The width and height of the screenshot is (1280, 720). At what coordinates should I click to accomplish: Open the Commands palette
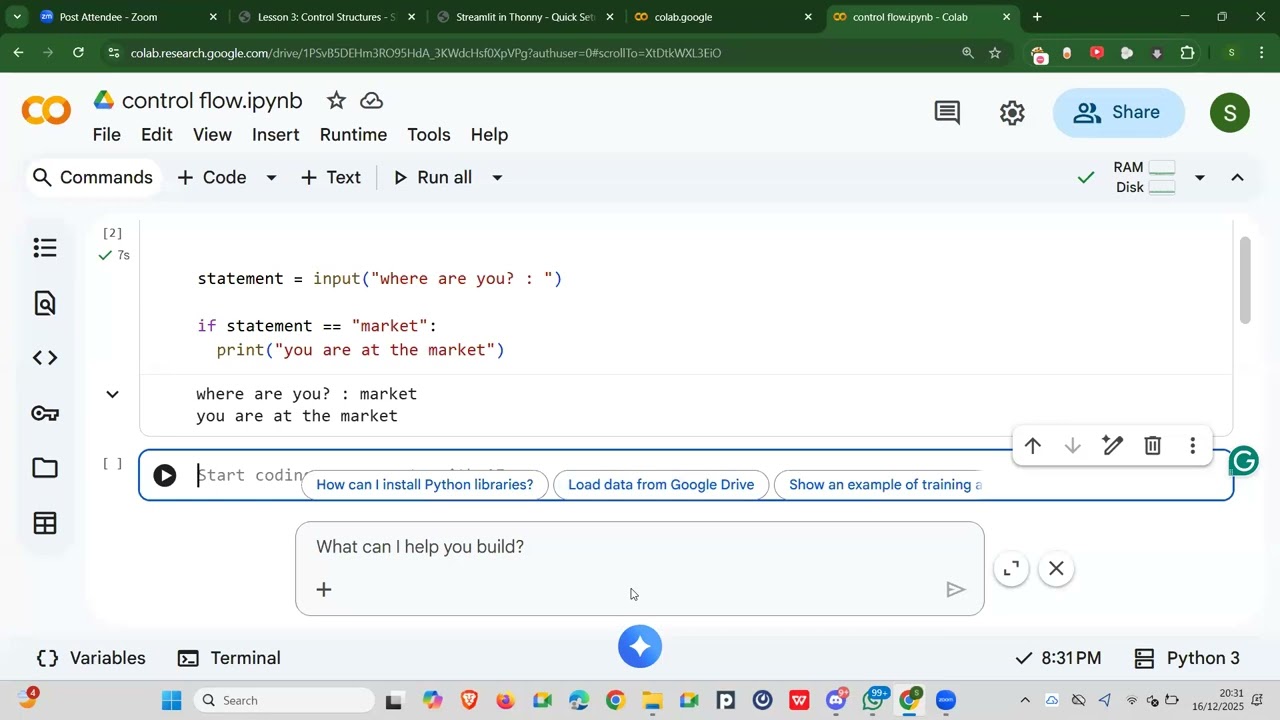point(92,178)
